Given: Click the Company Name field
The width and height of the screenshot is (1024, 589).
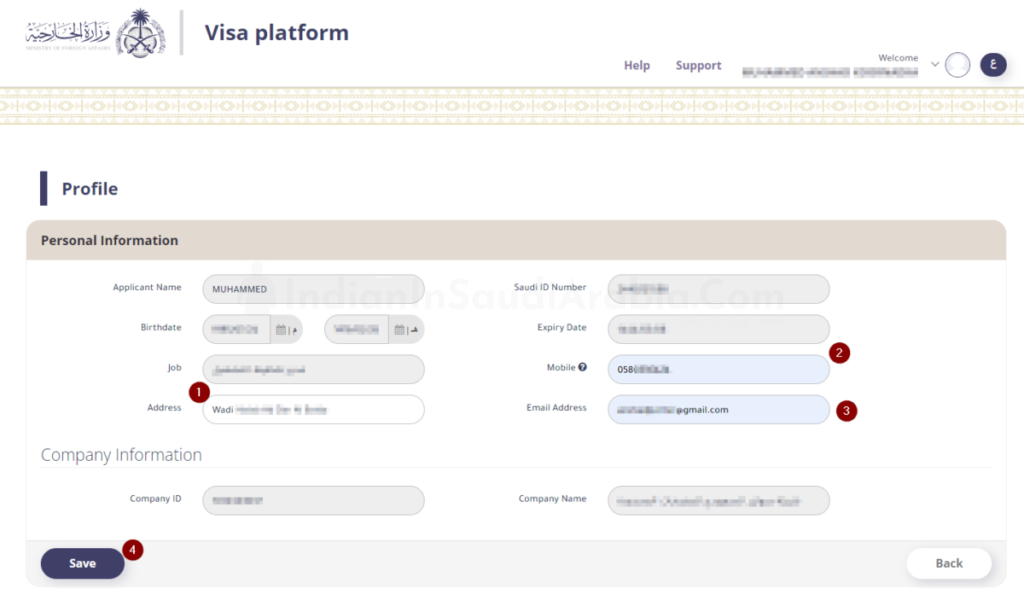Looking at the screenshot, I should (718, 500).
